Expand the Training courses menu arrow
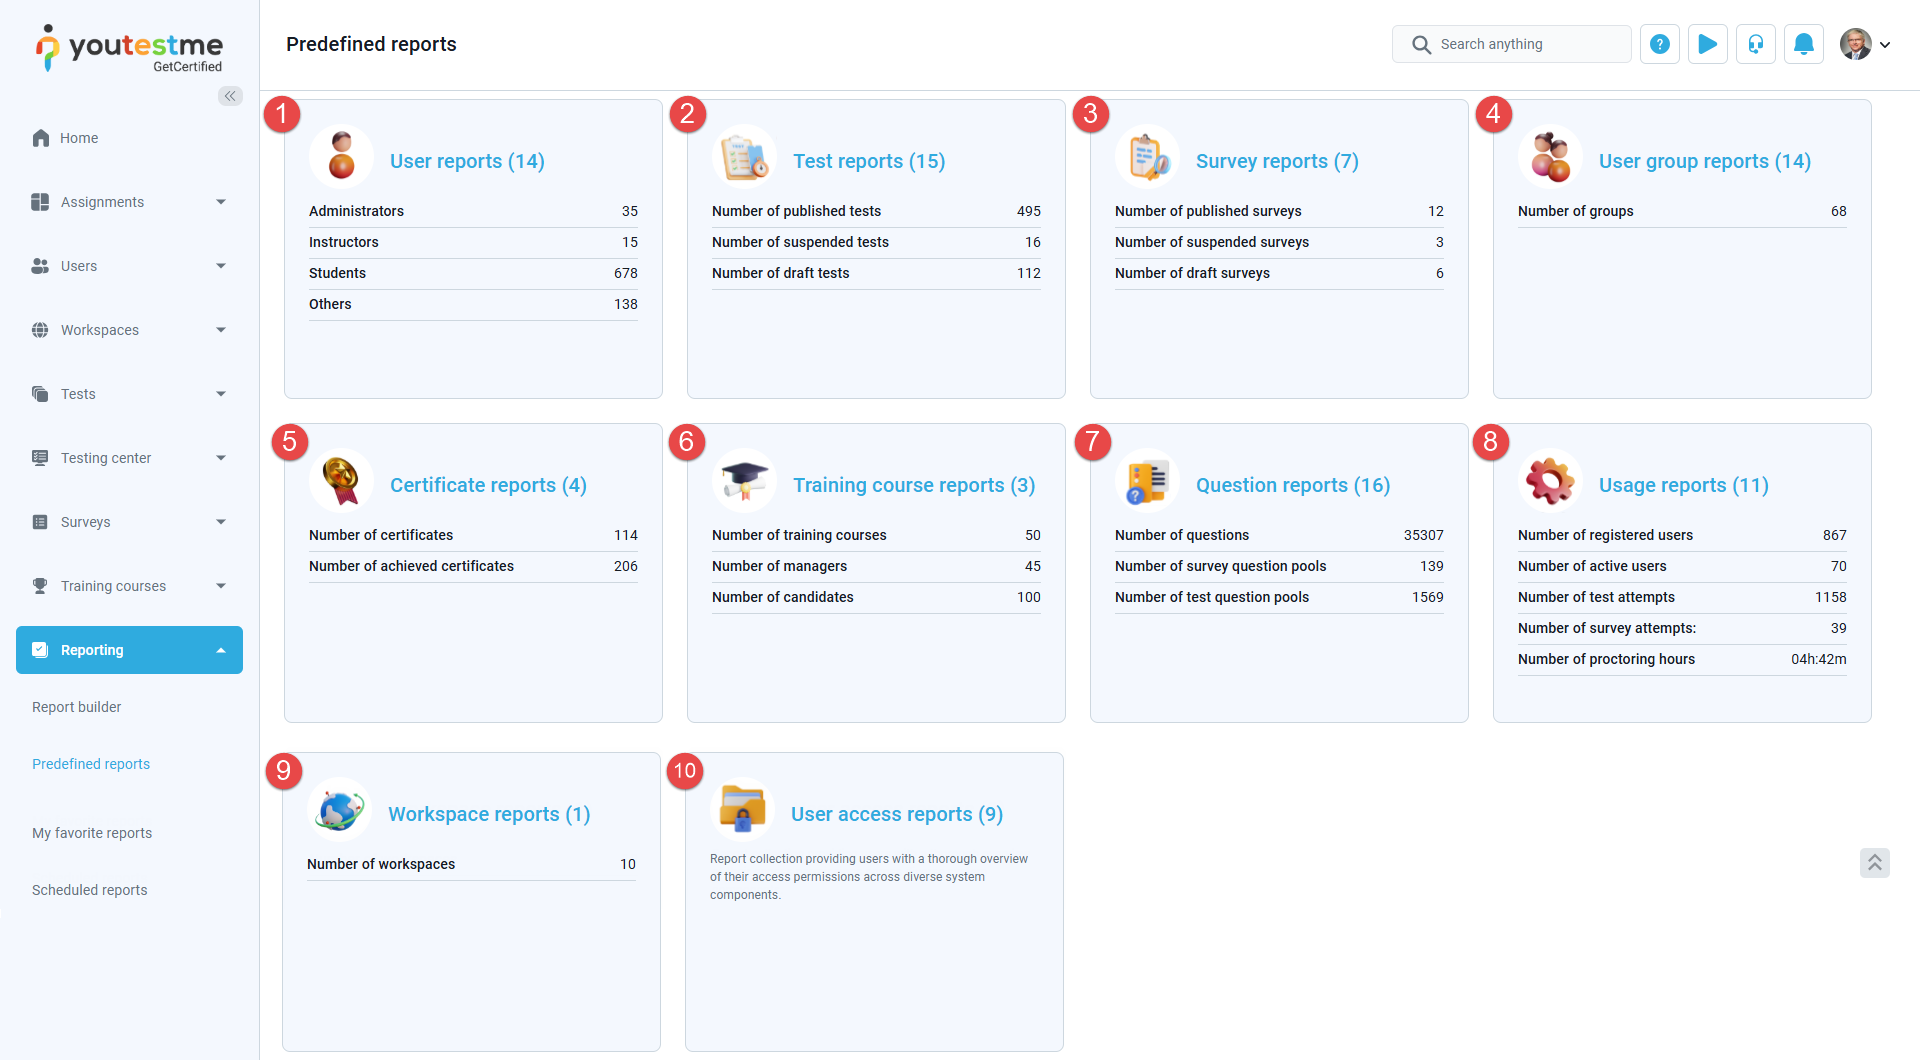 click(221, 586)
